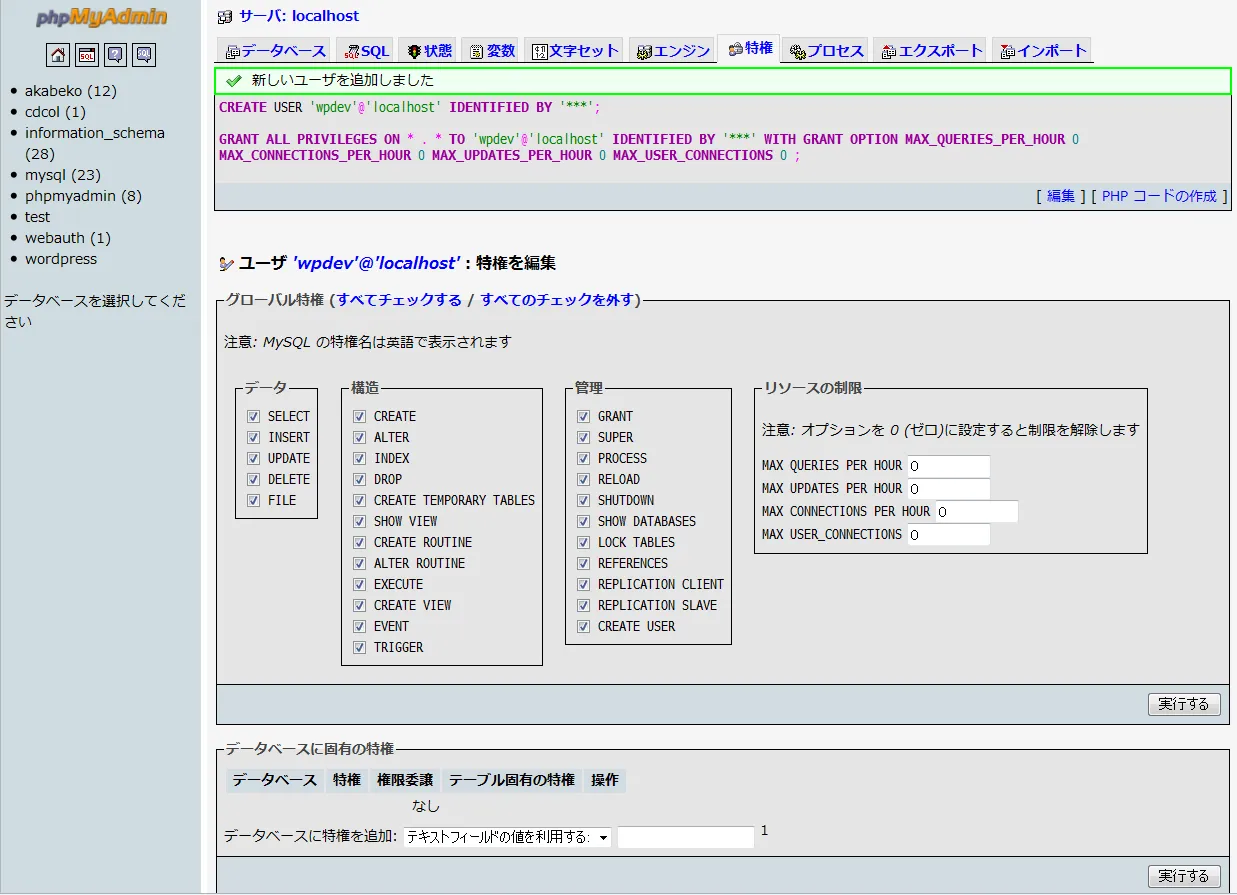Open phpMyAdmin documentation help icon
The width and height of the screenshot is (1237, 895).
point(116,55)
